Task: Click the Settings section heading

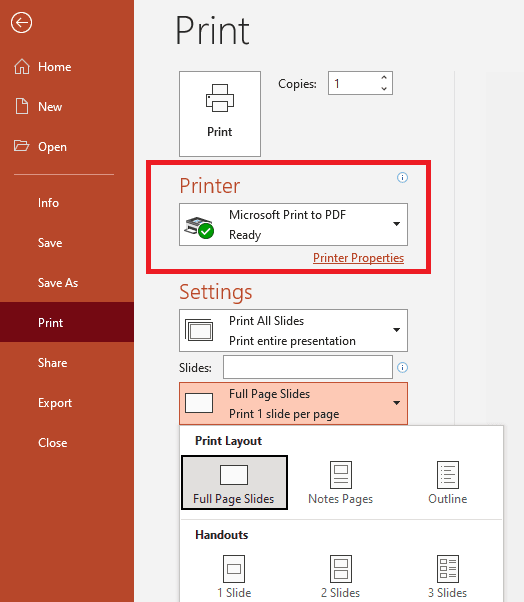Action: pos(216,292)
